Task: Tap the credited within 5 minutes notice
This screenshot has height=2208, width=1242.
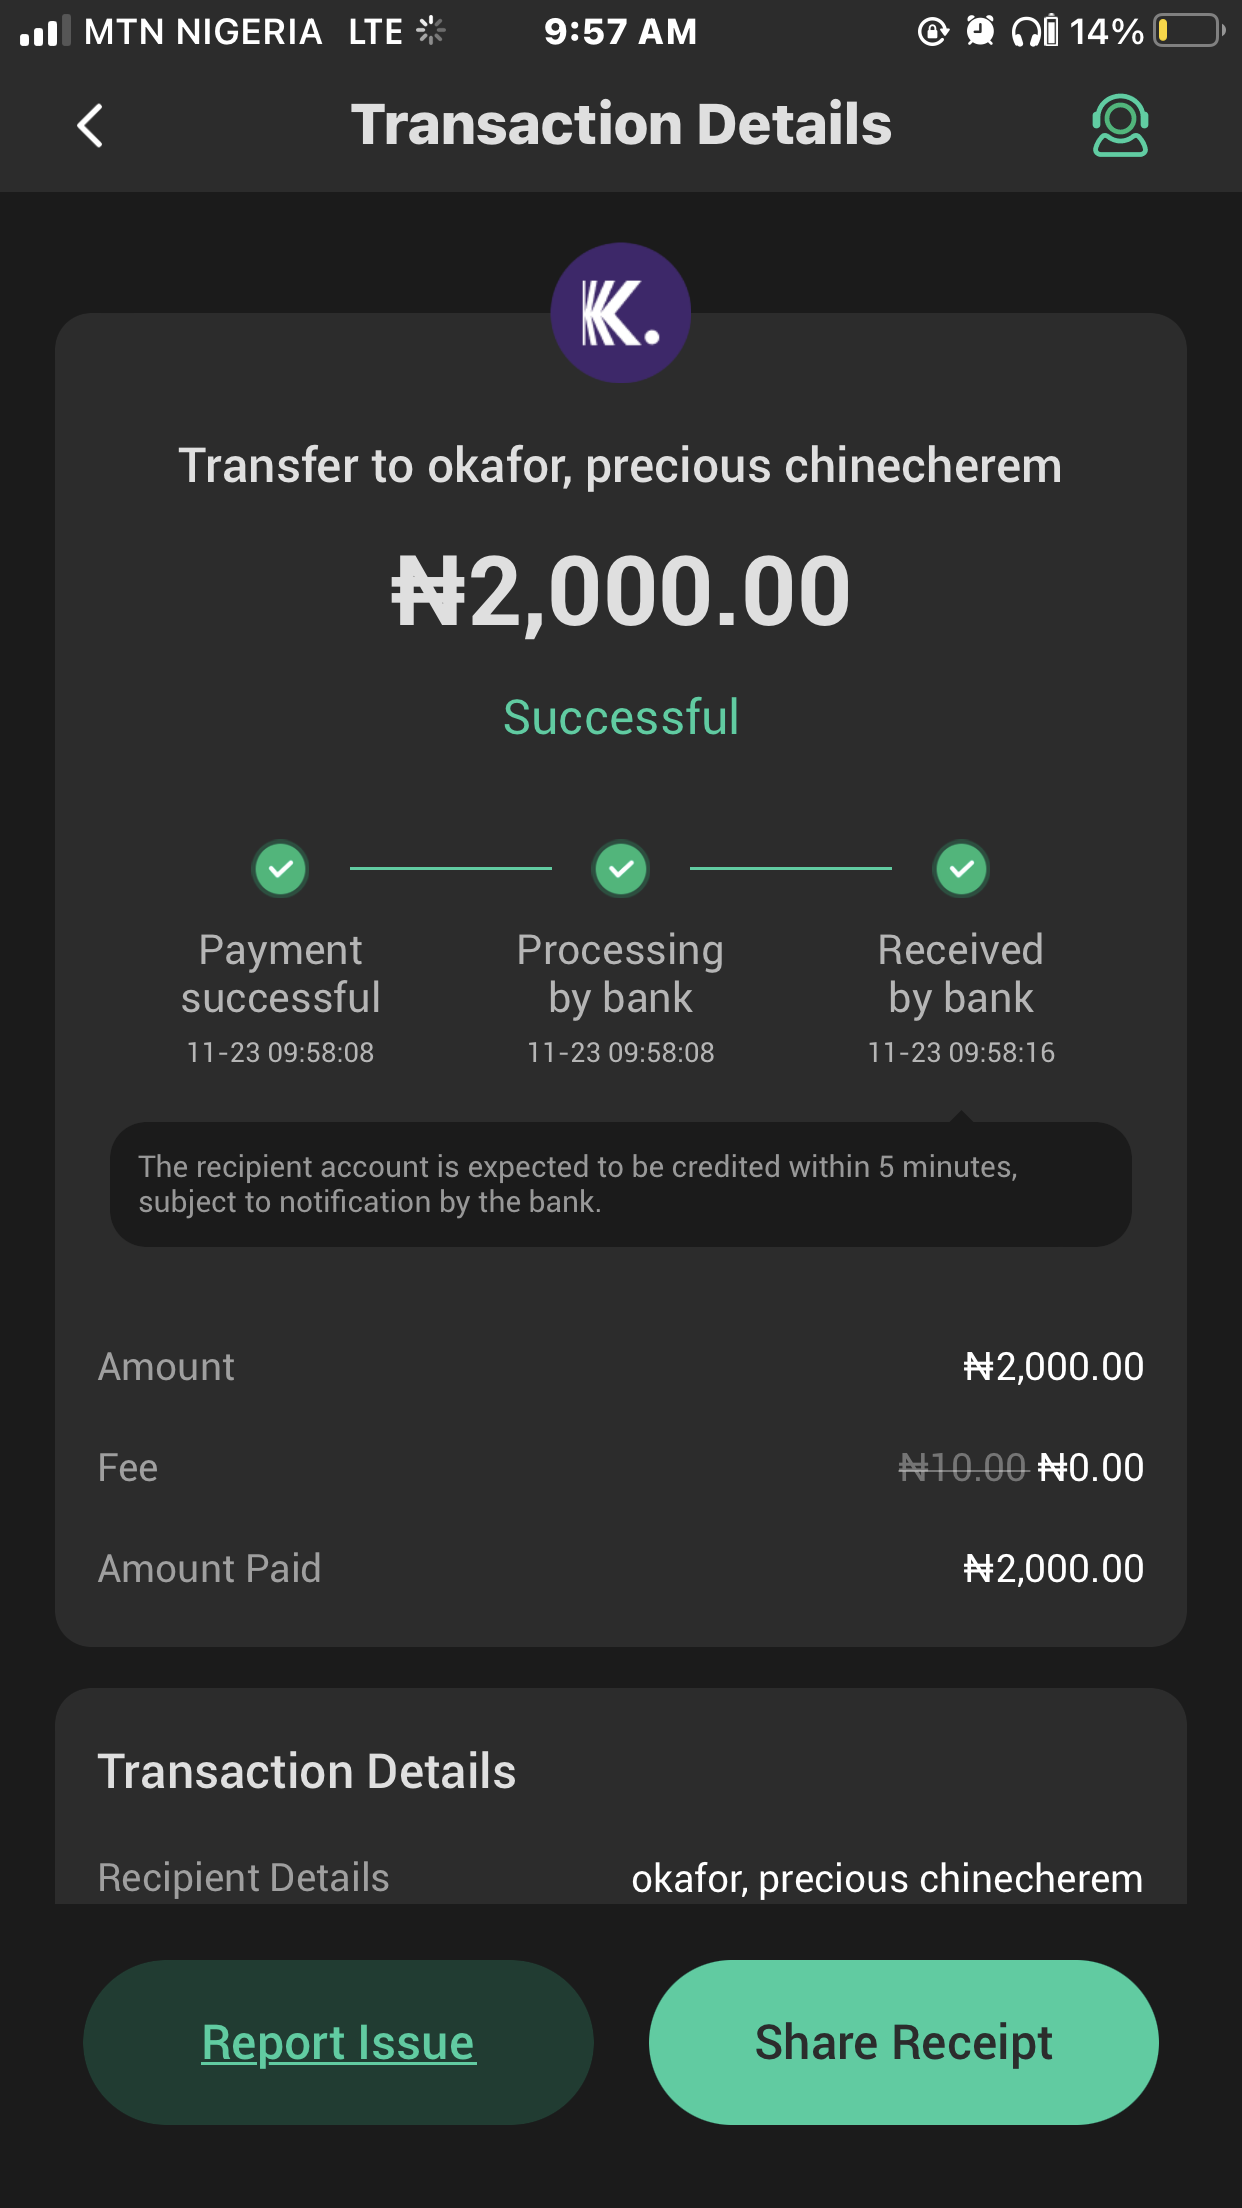Action: [x=621, y=1184]
